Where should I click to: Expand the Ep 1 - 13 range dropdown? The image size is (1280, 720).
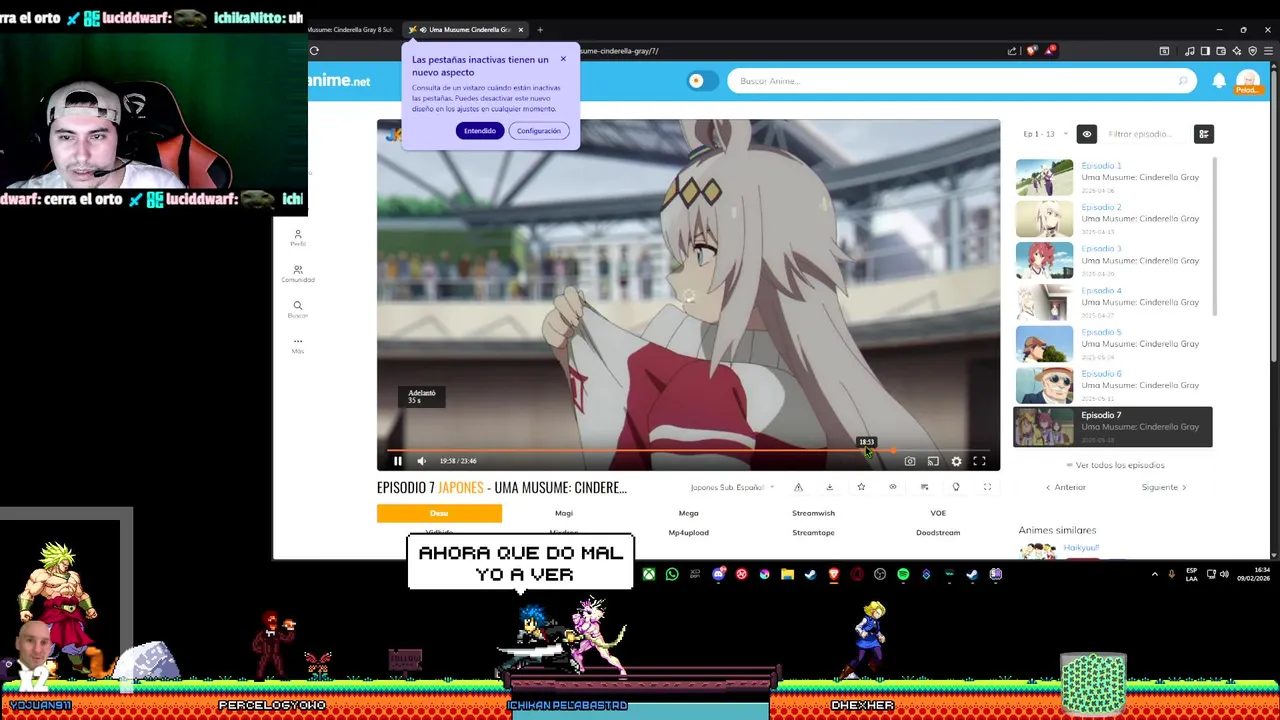1045,134
